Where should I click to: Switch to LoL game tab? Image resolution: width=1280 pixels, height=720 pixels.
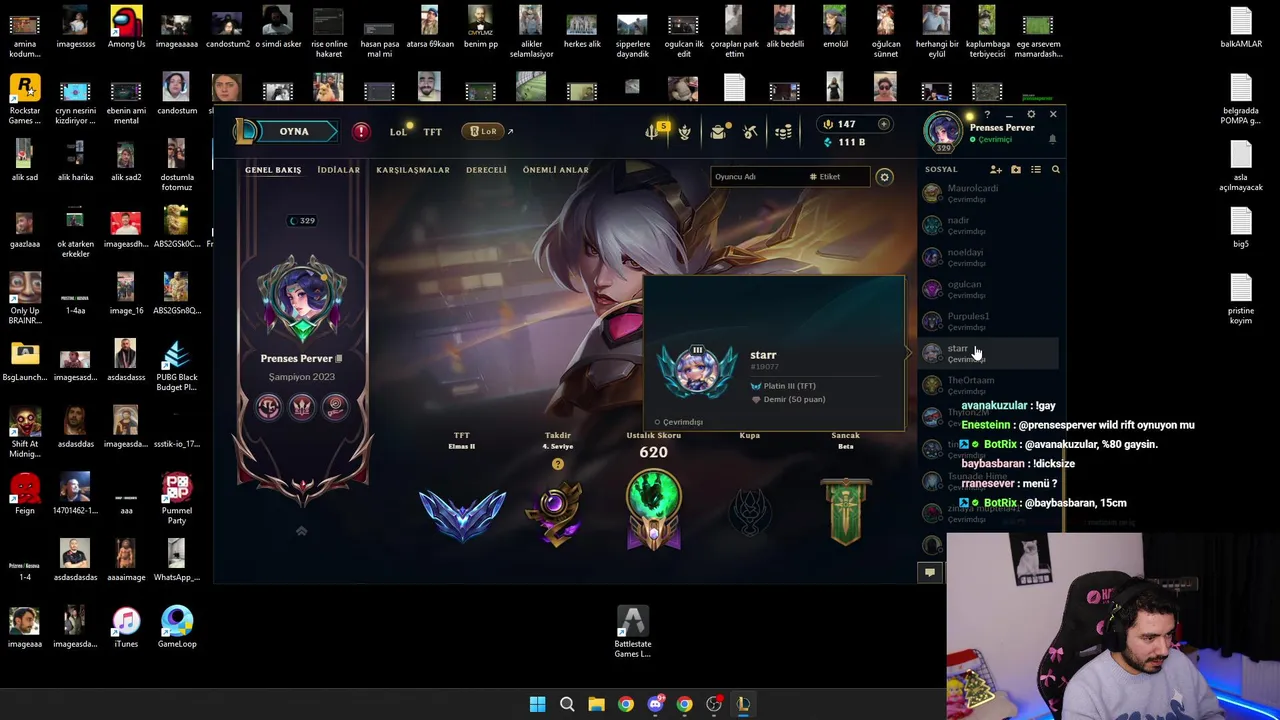point(398,132)
